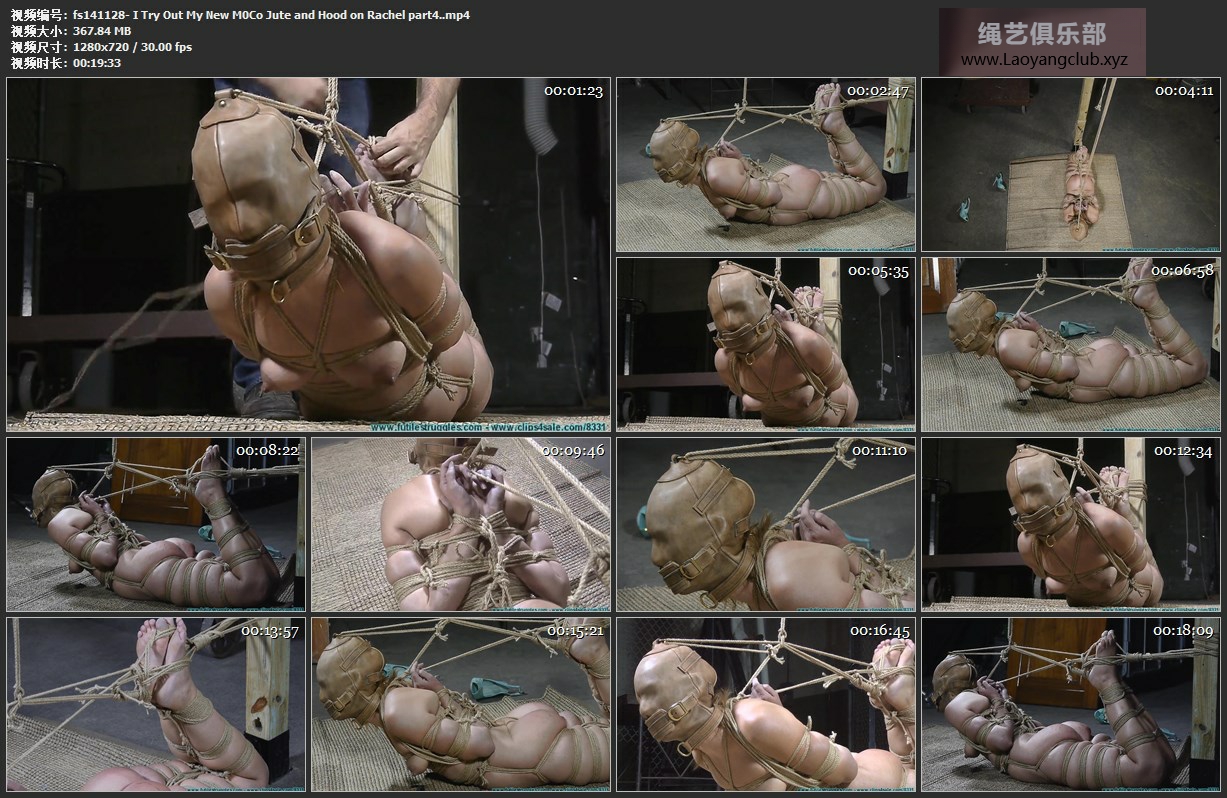Viewport: 1227px width, 798px height.
Task: Select the thumbnail at 00:15:21
Action: click(460, 704)
